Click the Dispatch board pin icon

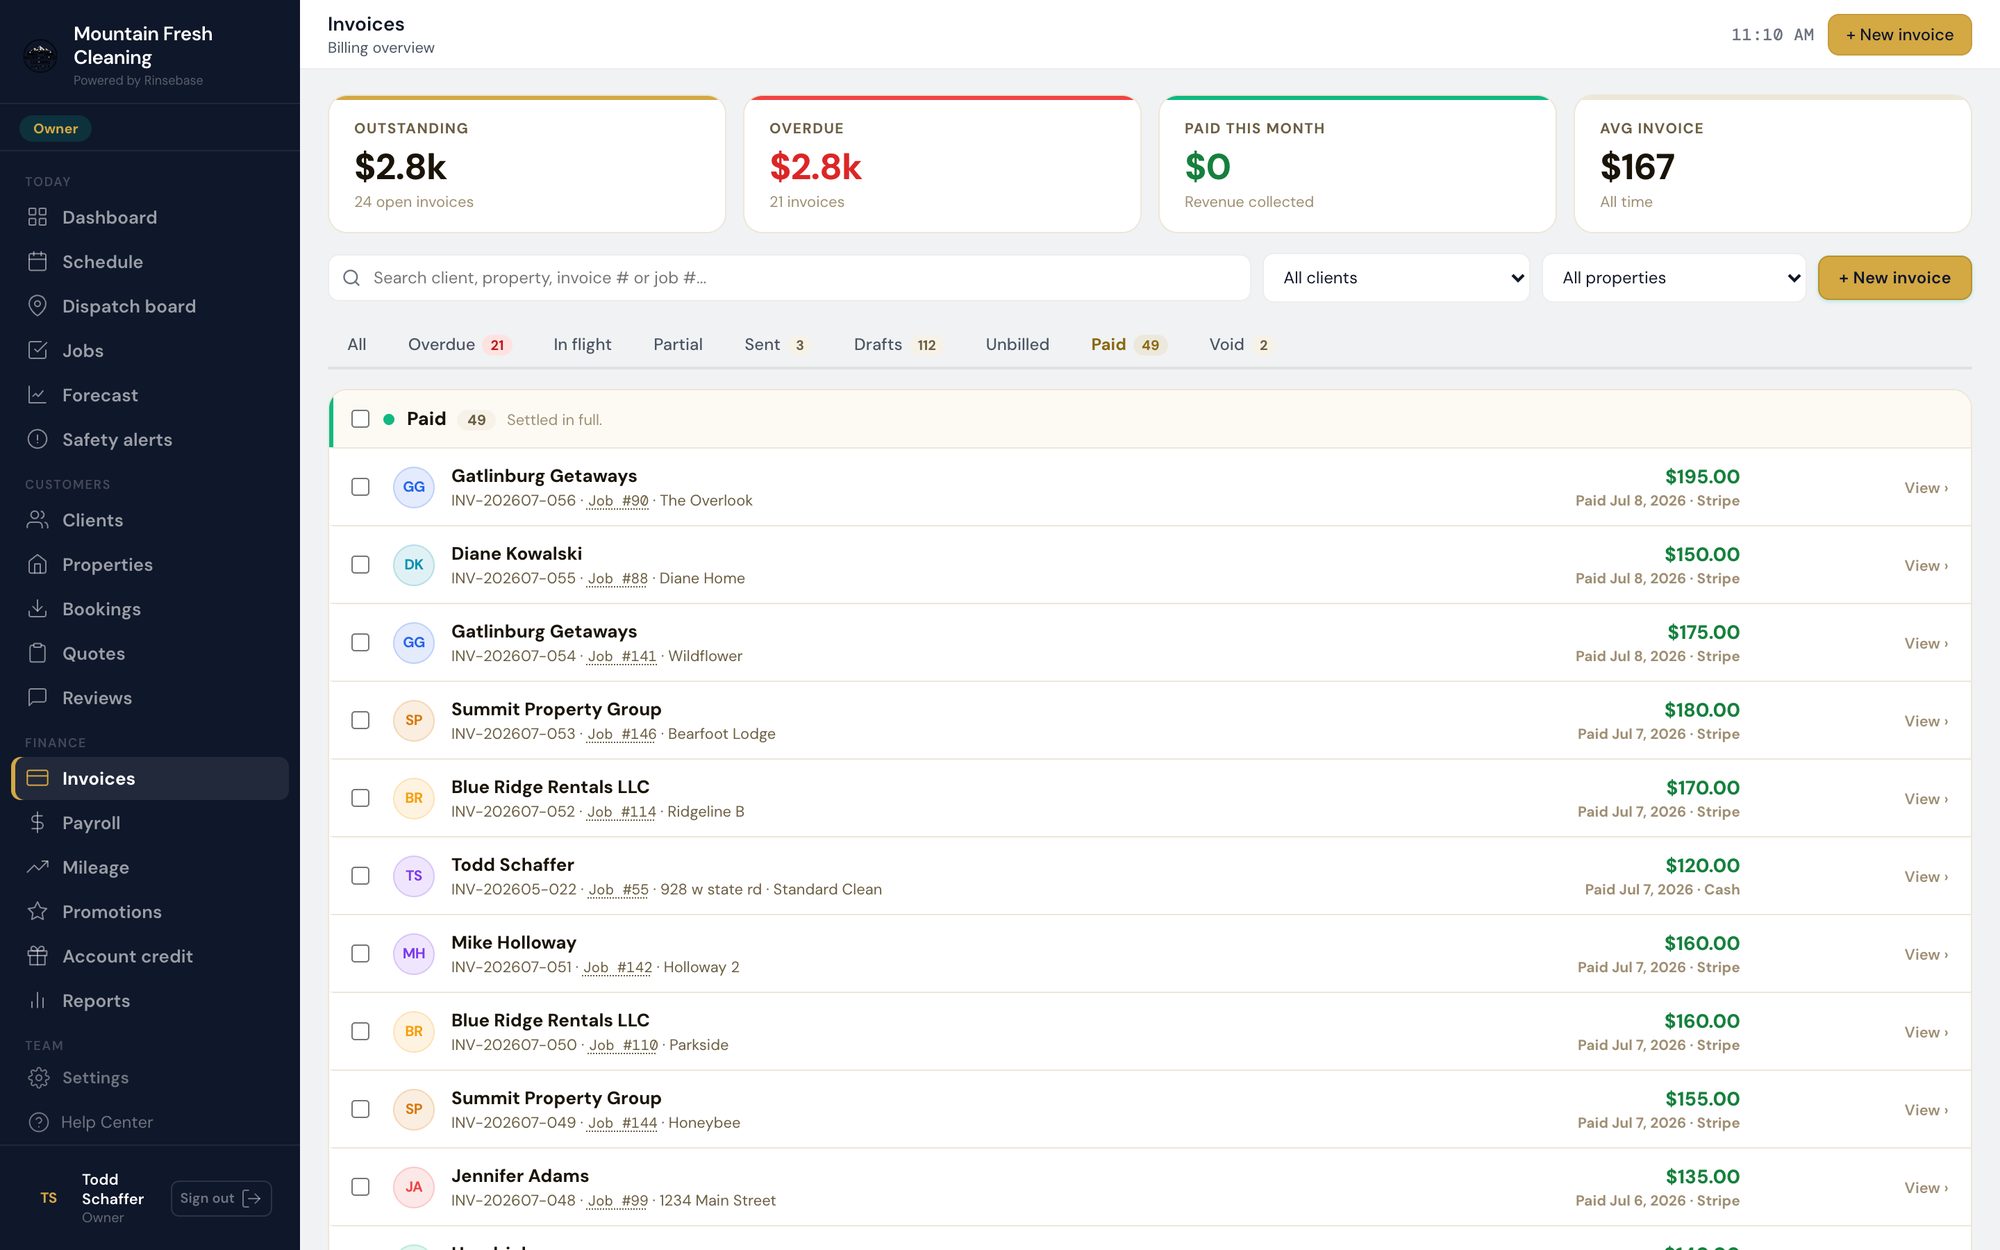(x=37, y=306)
